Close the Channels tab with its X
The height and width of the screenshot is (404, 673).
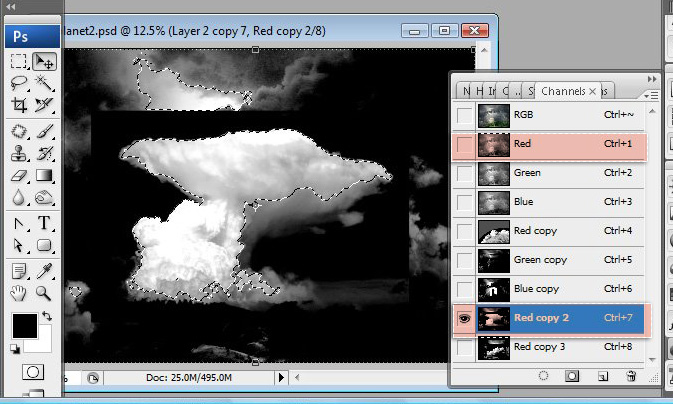click(592, 91)
